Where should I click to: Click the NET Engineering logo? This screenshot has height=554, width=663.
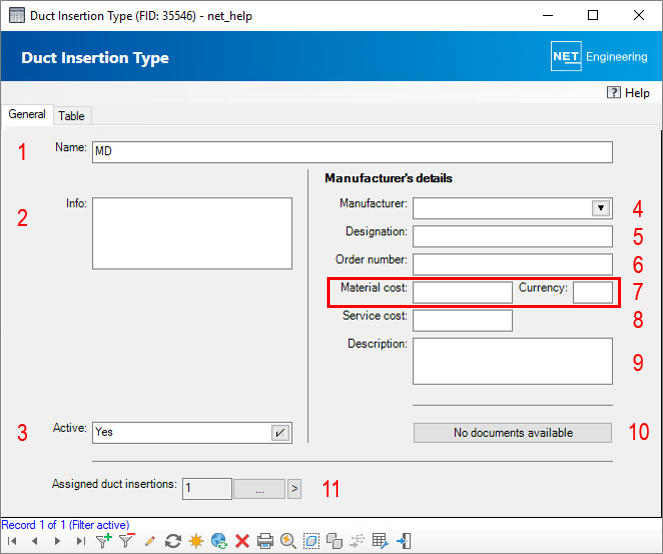(x=599, y=56)
